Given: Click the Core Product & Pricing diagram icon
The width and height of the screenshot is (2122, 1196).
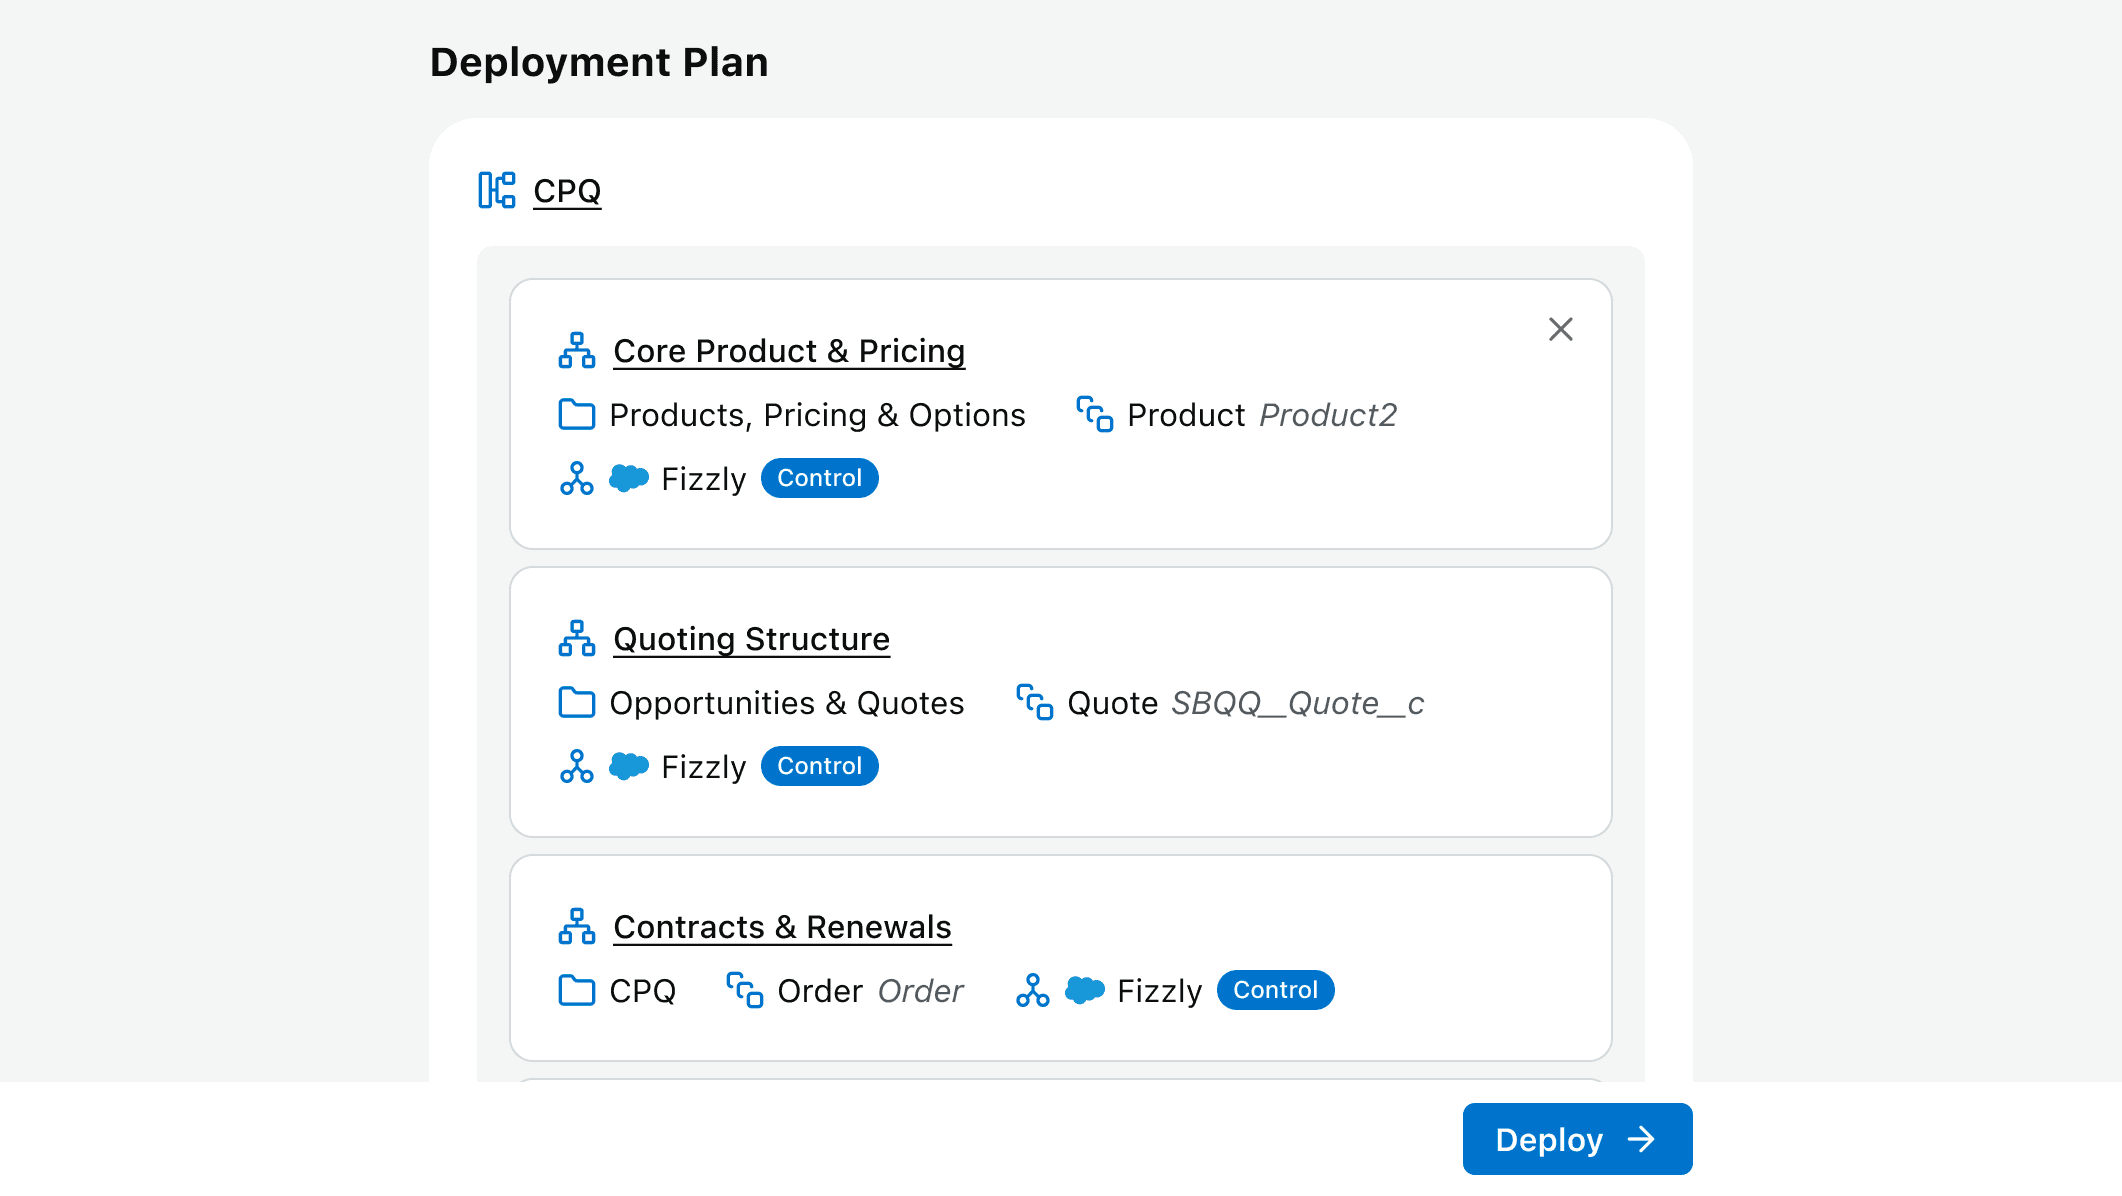Looking at the screenshot, I should 577,351.
